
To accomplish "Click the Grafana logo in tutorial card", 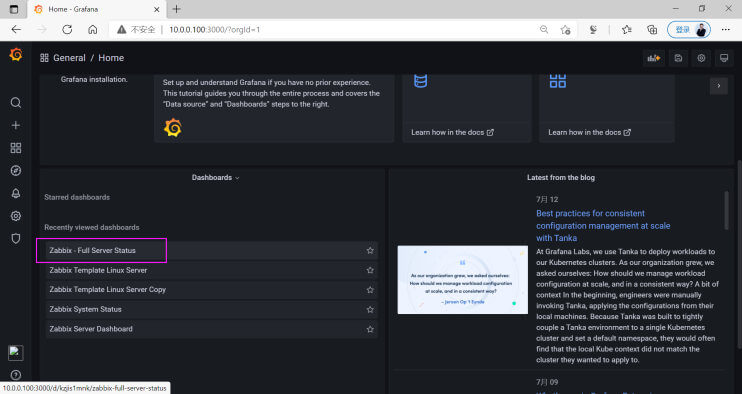I will pyautogui.click(x=173, y=128).
